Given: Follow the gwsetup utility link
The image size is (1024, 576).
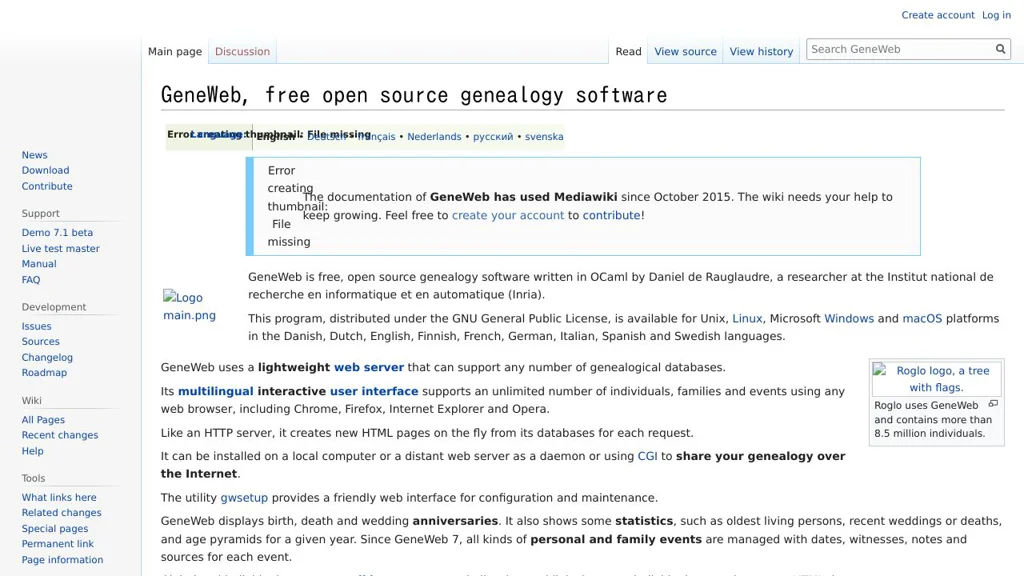Looking at the screenshot, I should (x=244, y=498).
